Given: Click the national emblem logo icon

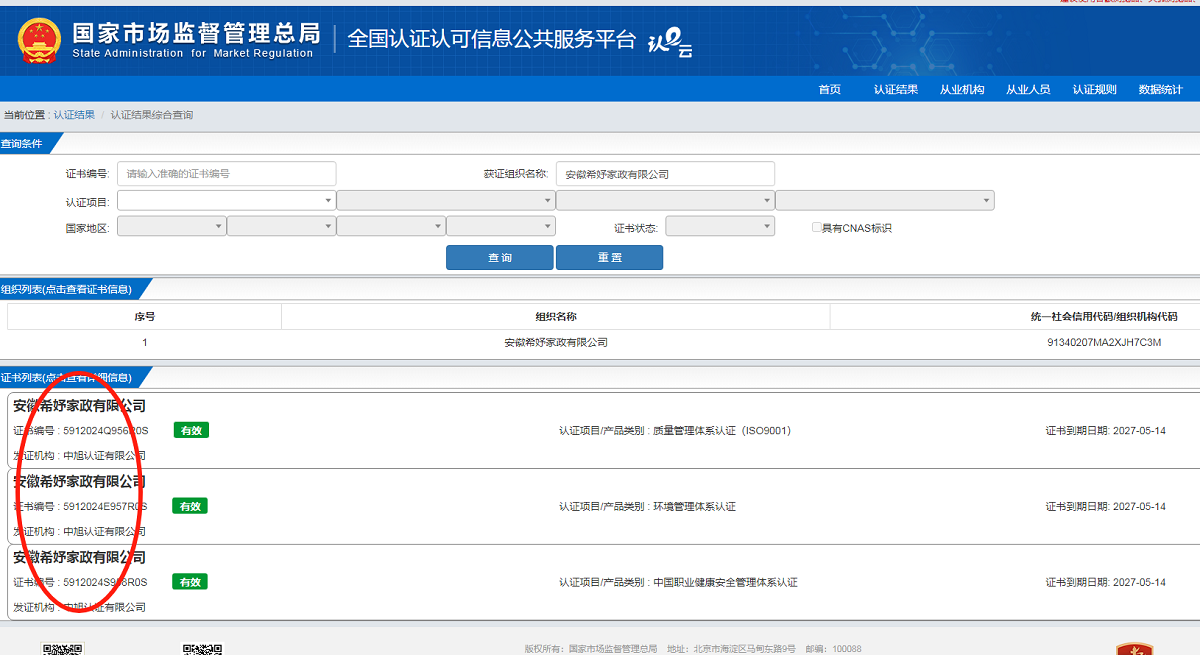Looking at the screenshot, I should coord(39,40).
